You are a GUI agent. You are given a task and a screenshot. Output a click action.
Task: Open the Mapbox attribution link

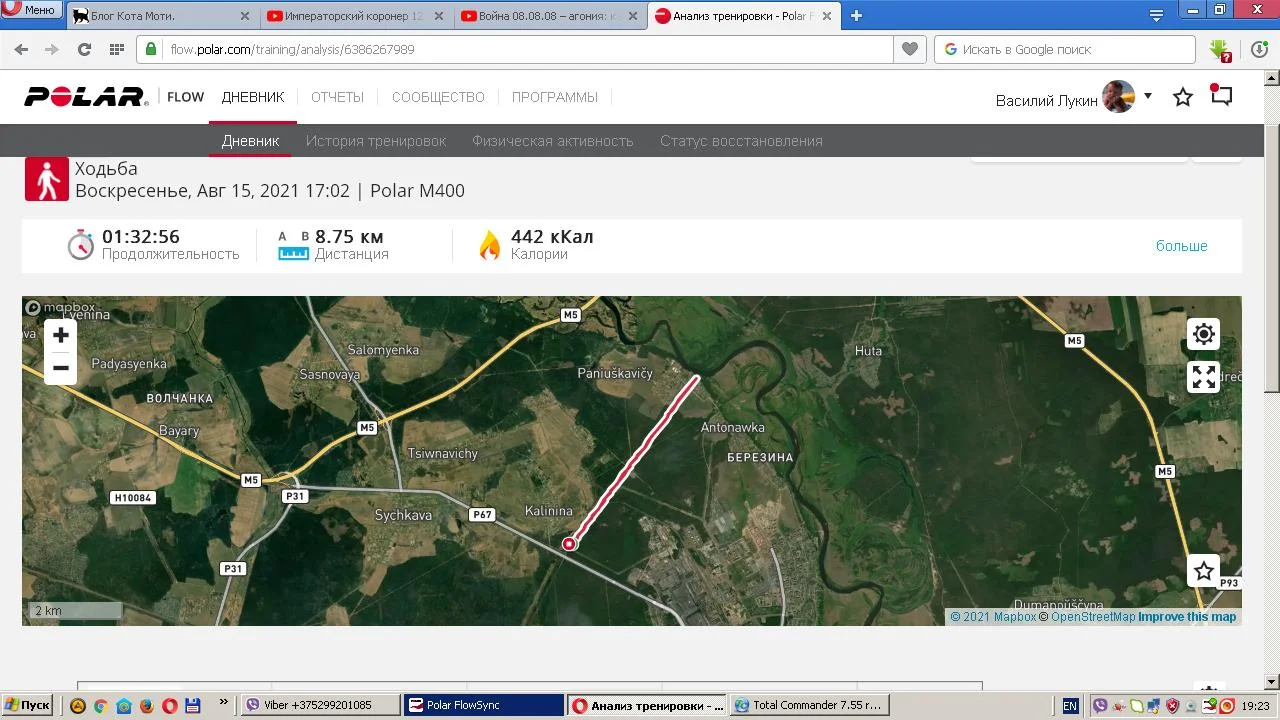[x=993, y=617]
